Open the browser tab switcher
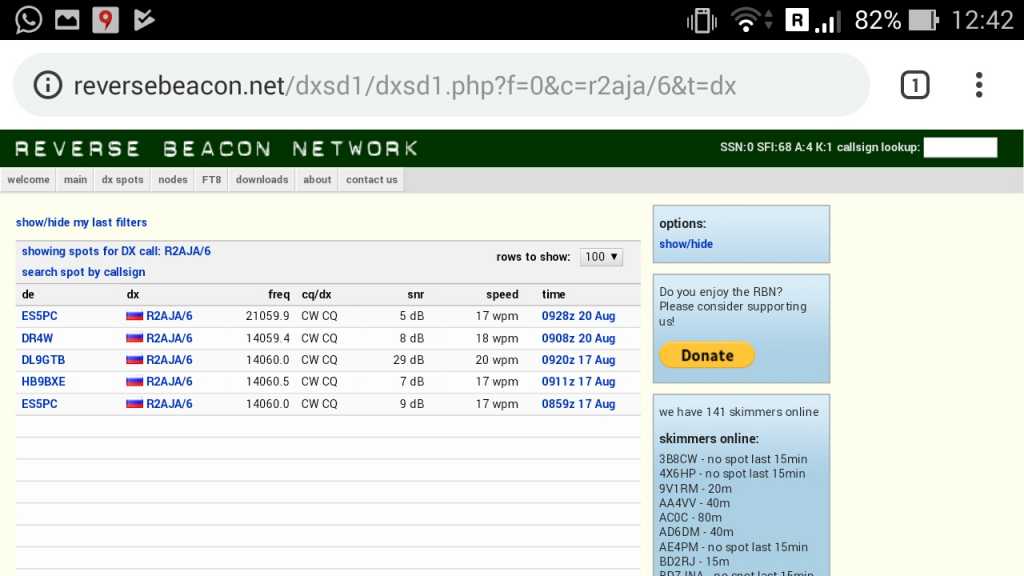1024x576 pixels. 915,85
